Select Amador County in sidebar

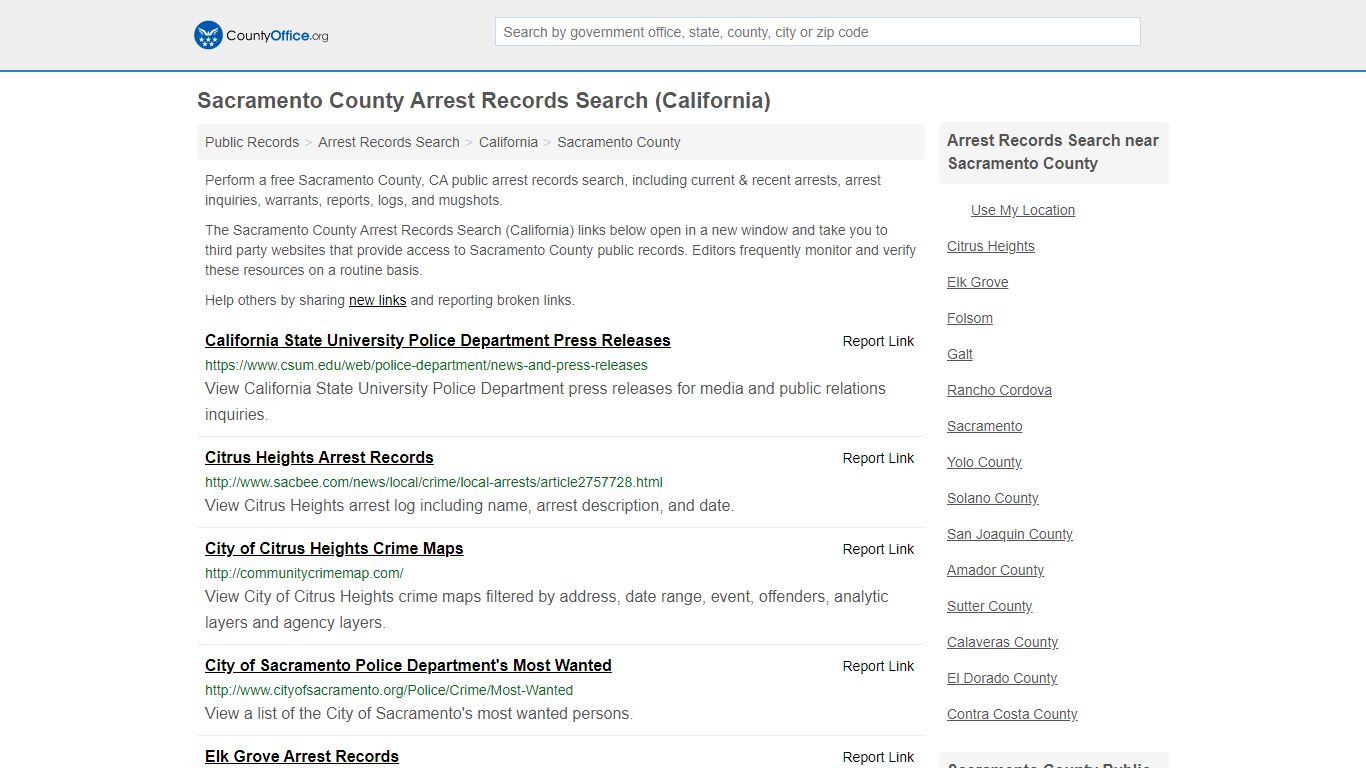(x=995, y=570)
